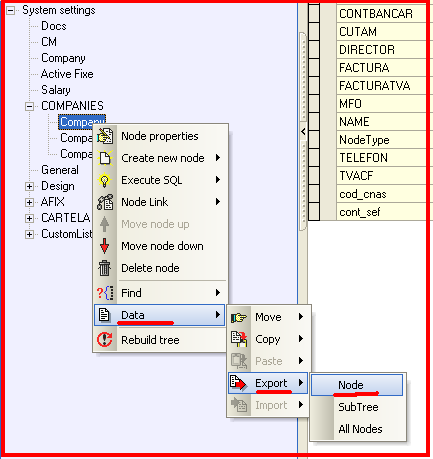Select Company item under System settings
Screen dimensions: 433x459
[63, 58]
